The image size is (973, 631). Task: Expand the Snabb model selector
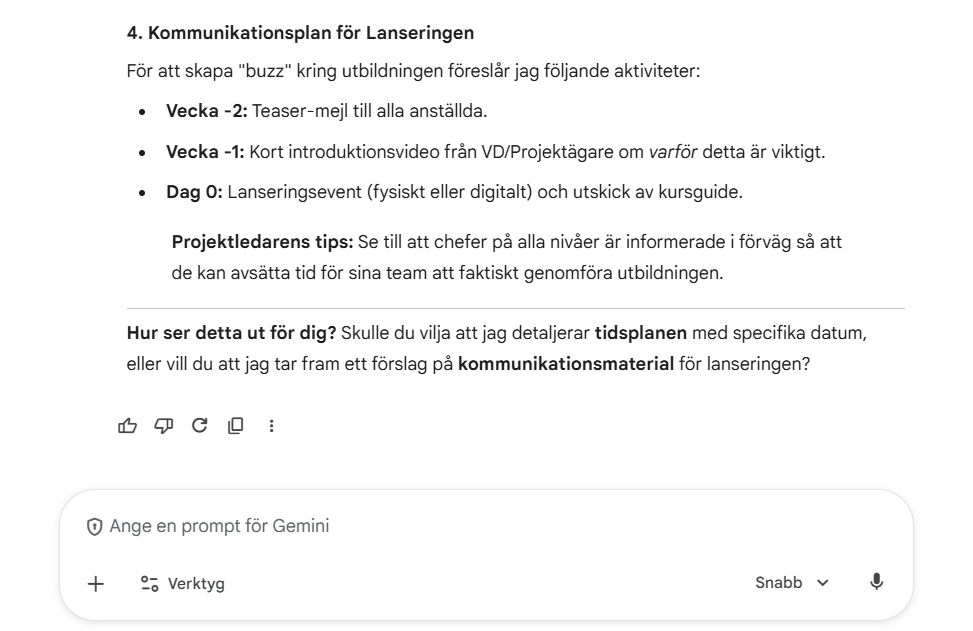click(x=791, y=583)
